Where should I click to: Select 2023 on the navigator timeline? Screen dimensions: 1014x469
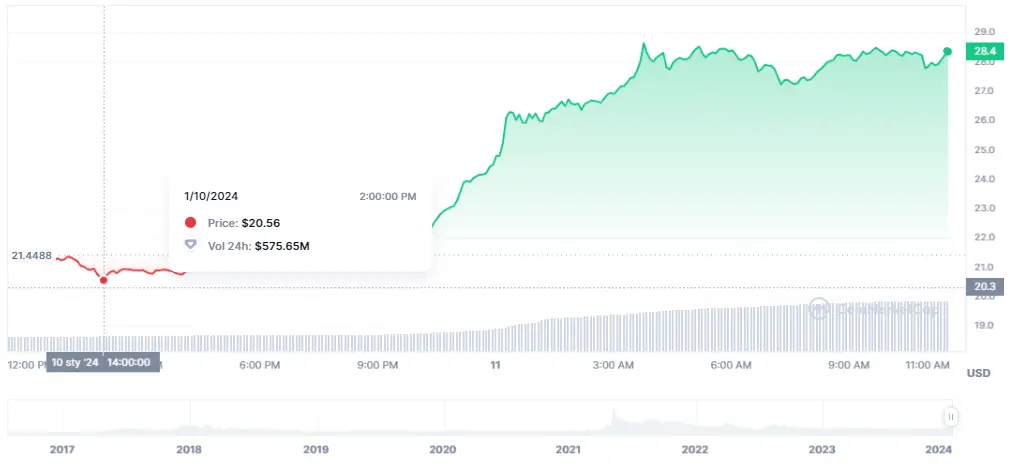point(821,450)
